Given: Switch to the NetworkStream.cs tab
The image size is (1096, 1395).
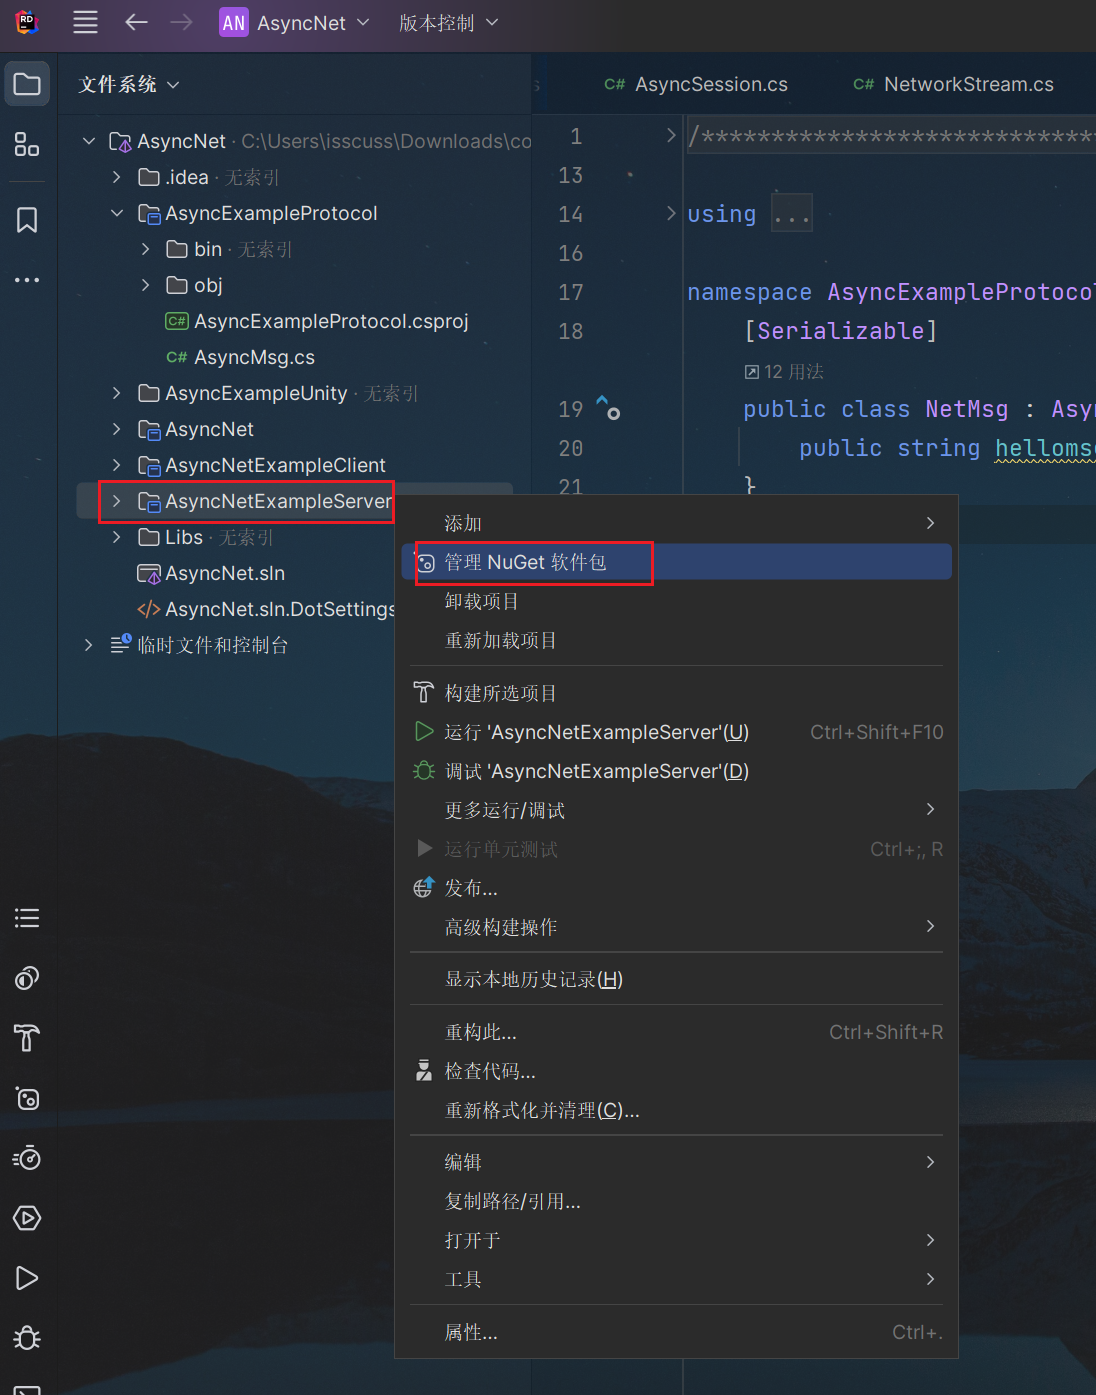Looking at the screenshot, I should coord(953,85).
